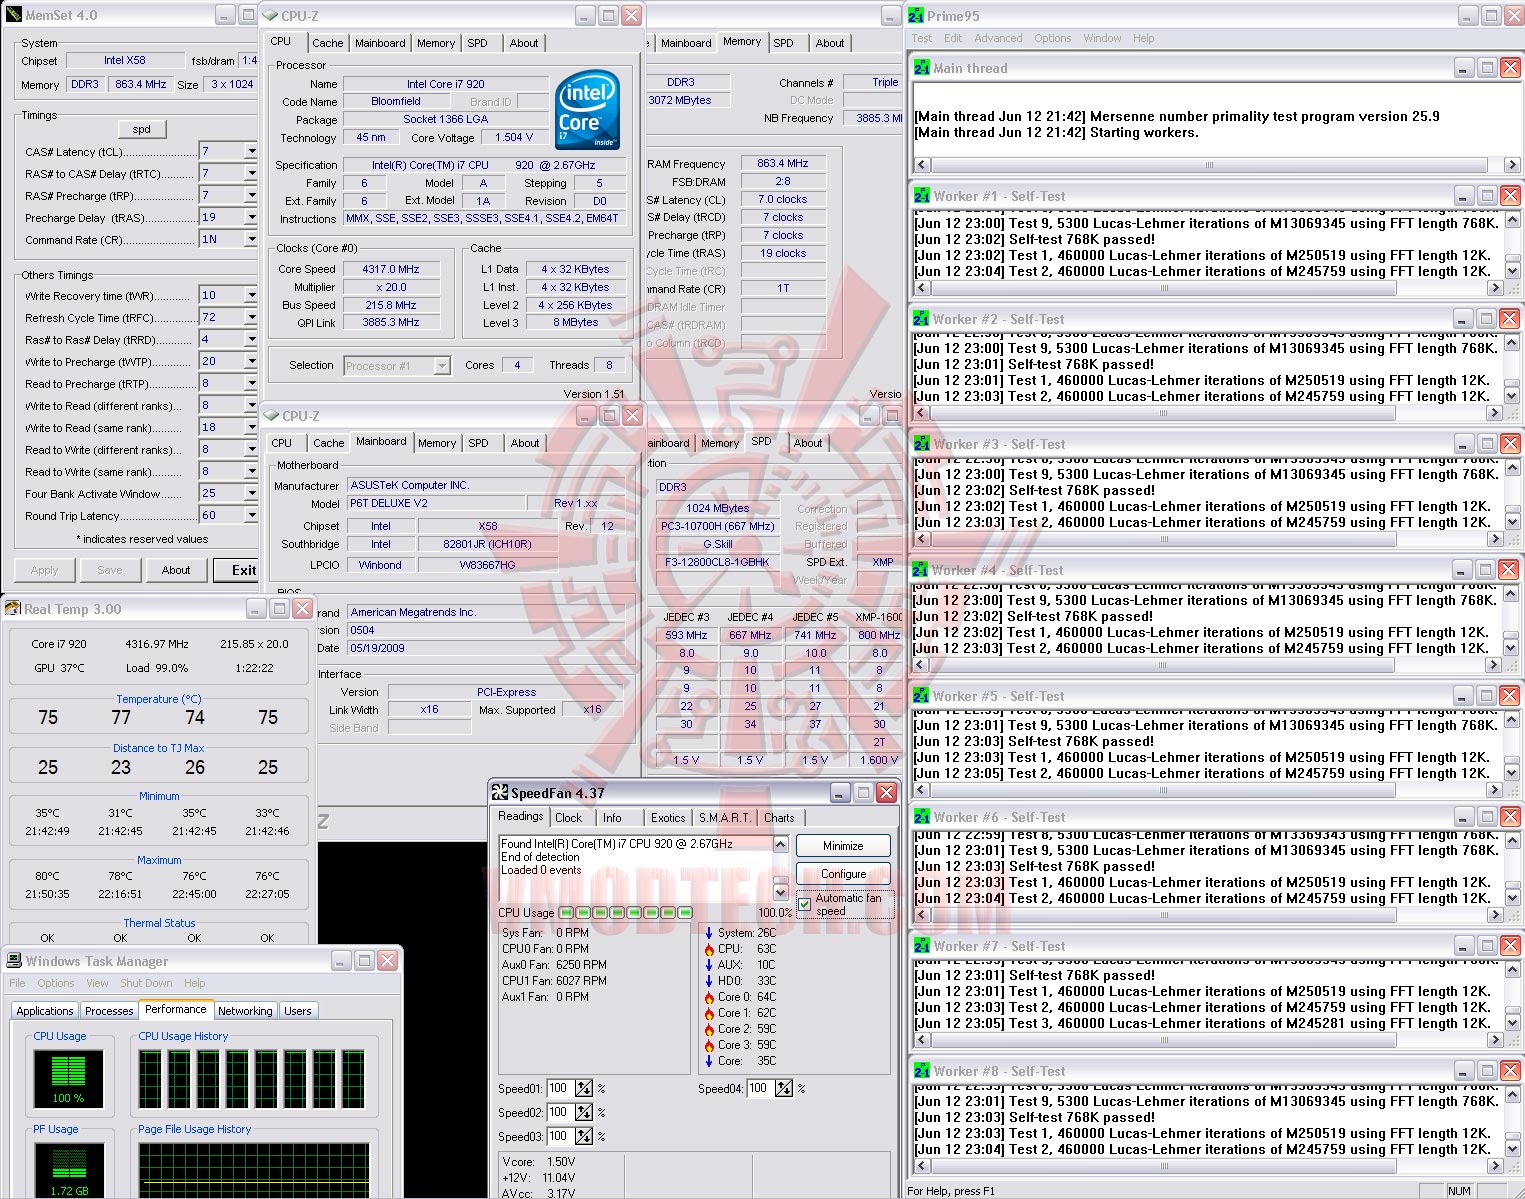Click the Speed02 value field in SpeedFan
The height and width of the screenshot is (1199, 1525).
(x=559, y=1112)
